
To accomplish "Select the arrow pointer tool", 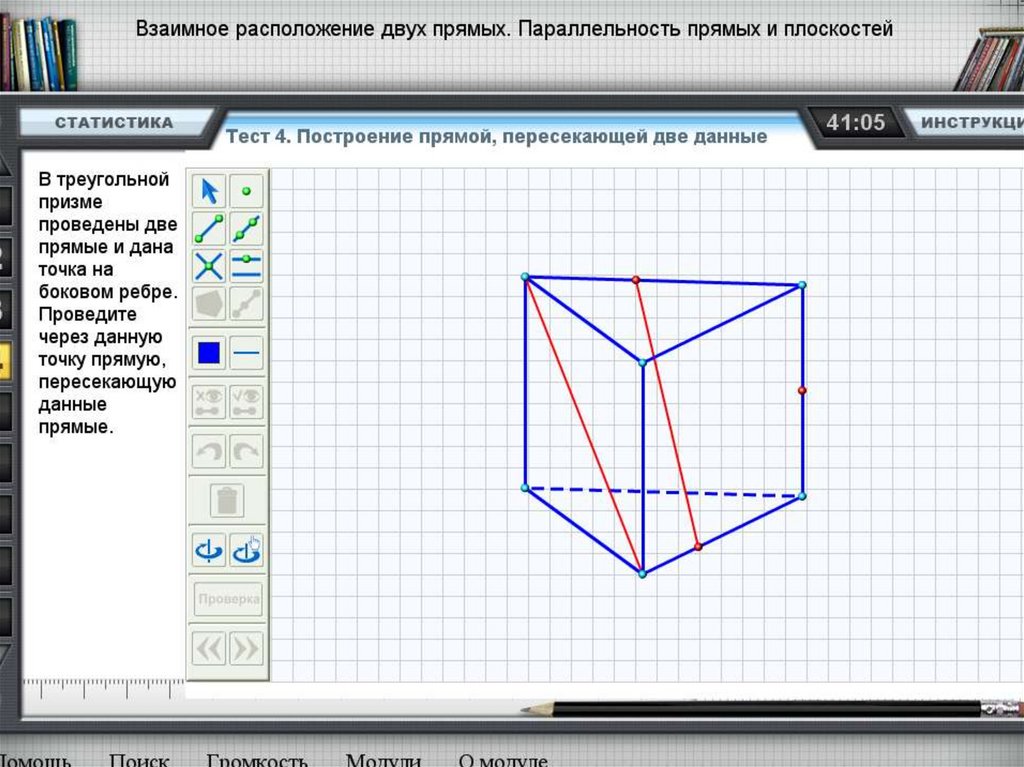I will coord(209,190).
